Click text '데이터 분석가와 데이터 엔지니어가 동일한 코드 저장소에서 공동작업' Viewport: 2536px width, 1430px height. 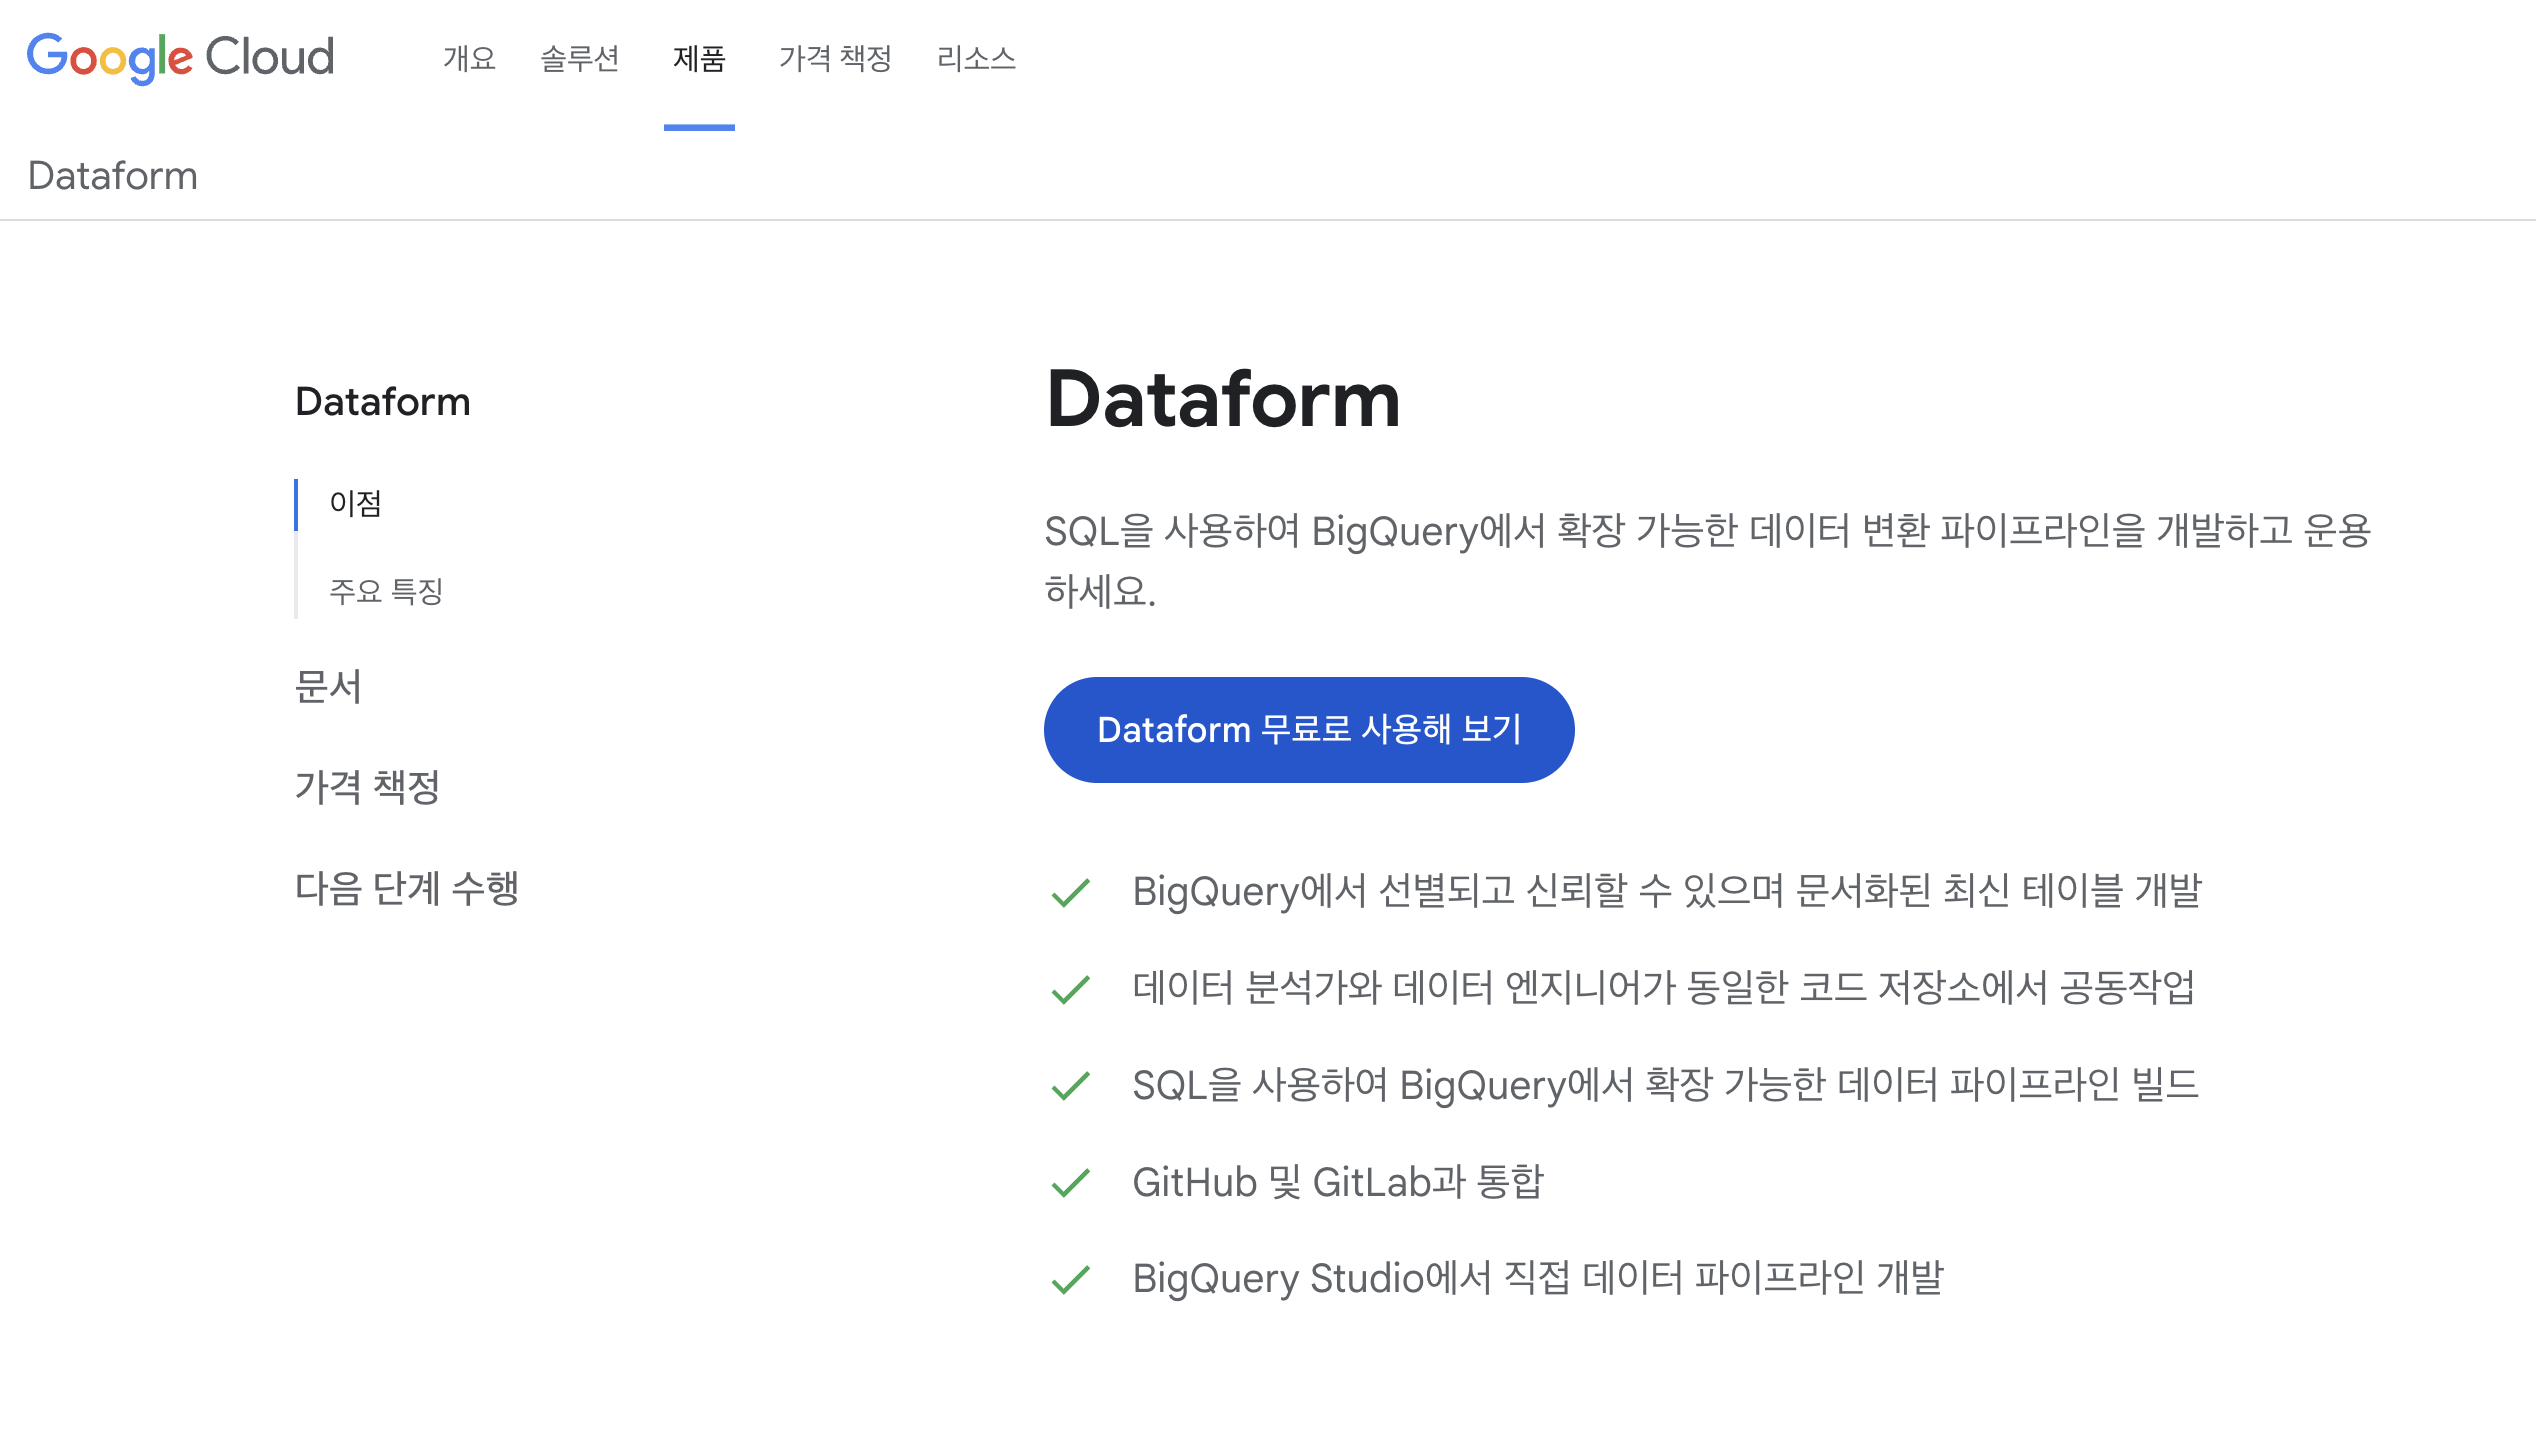click(1664, 988)
